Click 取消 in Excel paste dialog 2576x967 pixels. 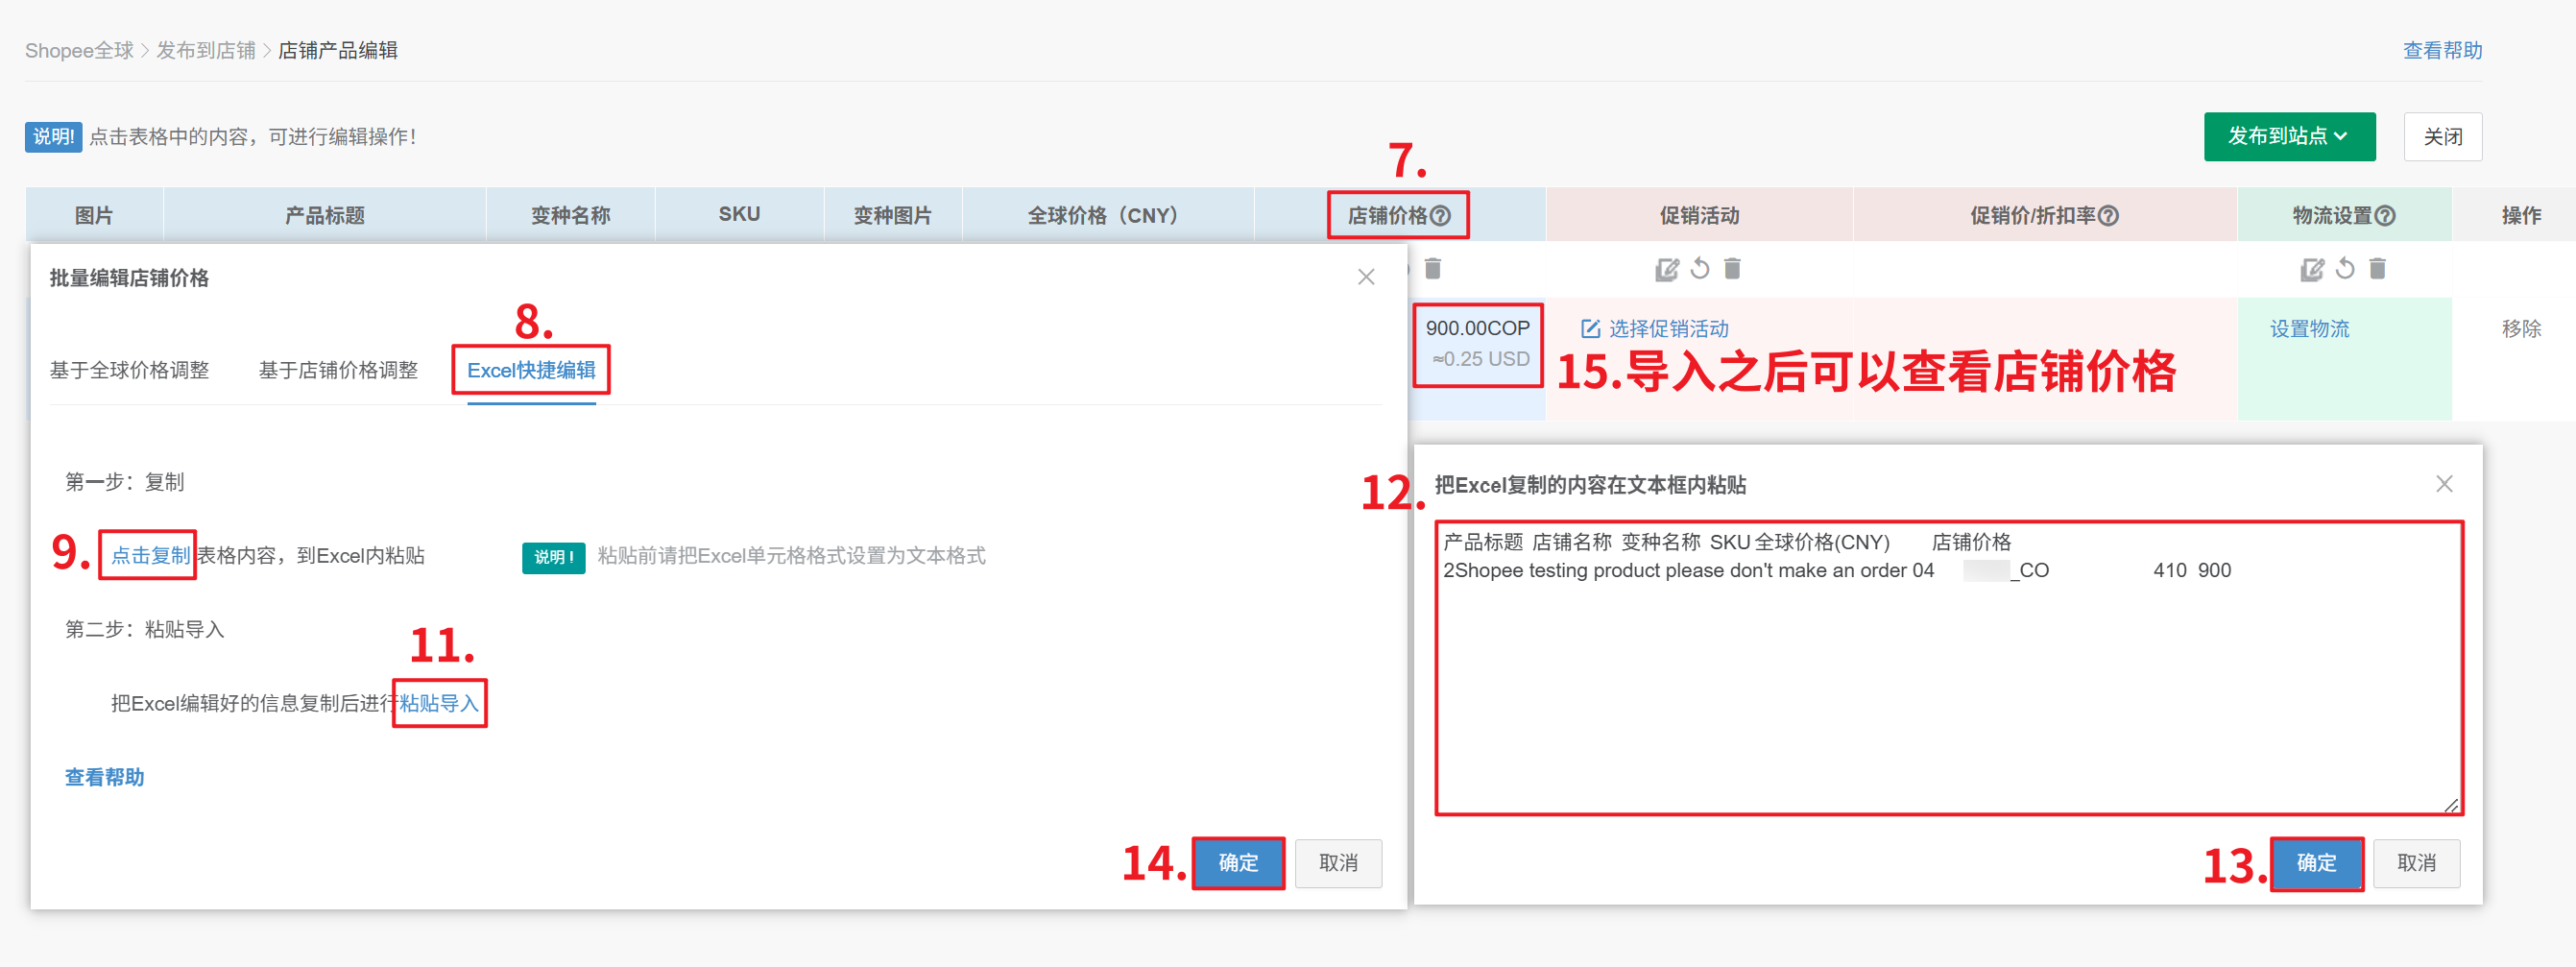point(2416,862)
